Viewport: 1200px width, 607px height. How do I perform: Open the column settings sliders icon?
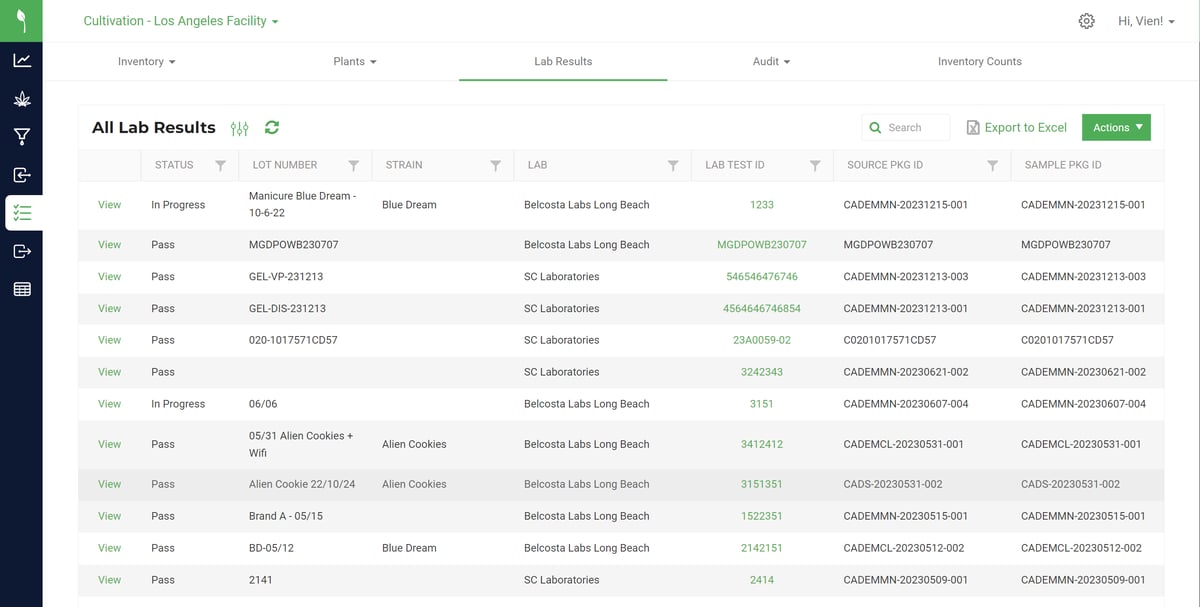[x=239, y=127]
